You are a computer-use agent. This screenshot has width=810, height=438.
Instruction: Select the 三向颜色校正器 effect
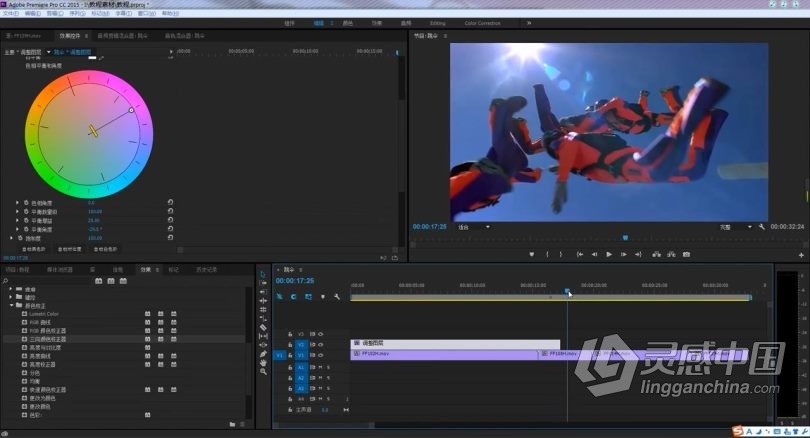(x=48, y=339)
